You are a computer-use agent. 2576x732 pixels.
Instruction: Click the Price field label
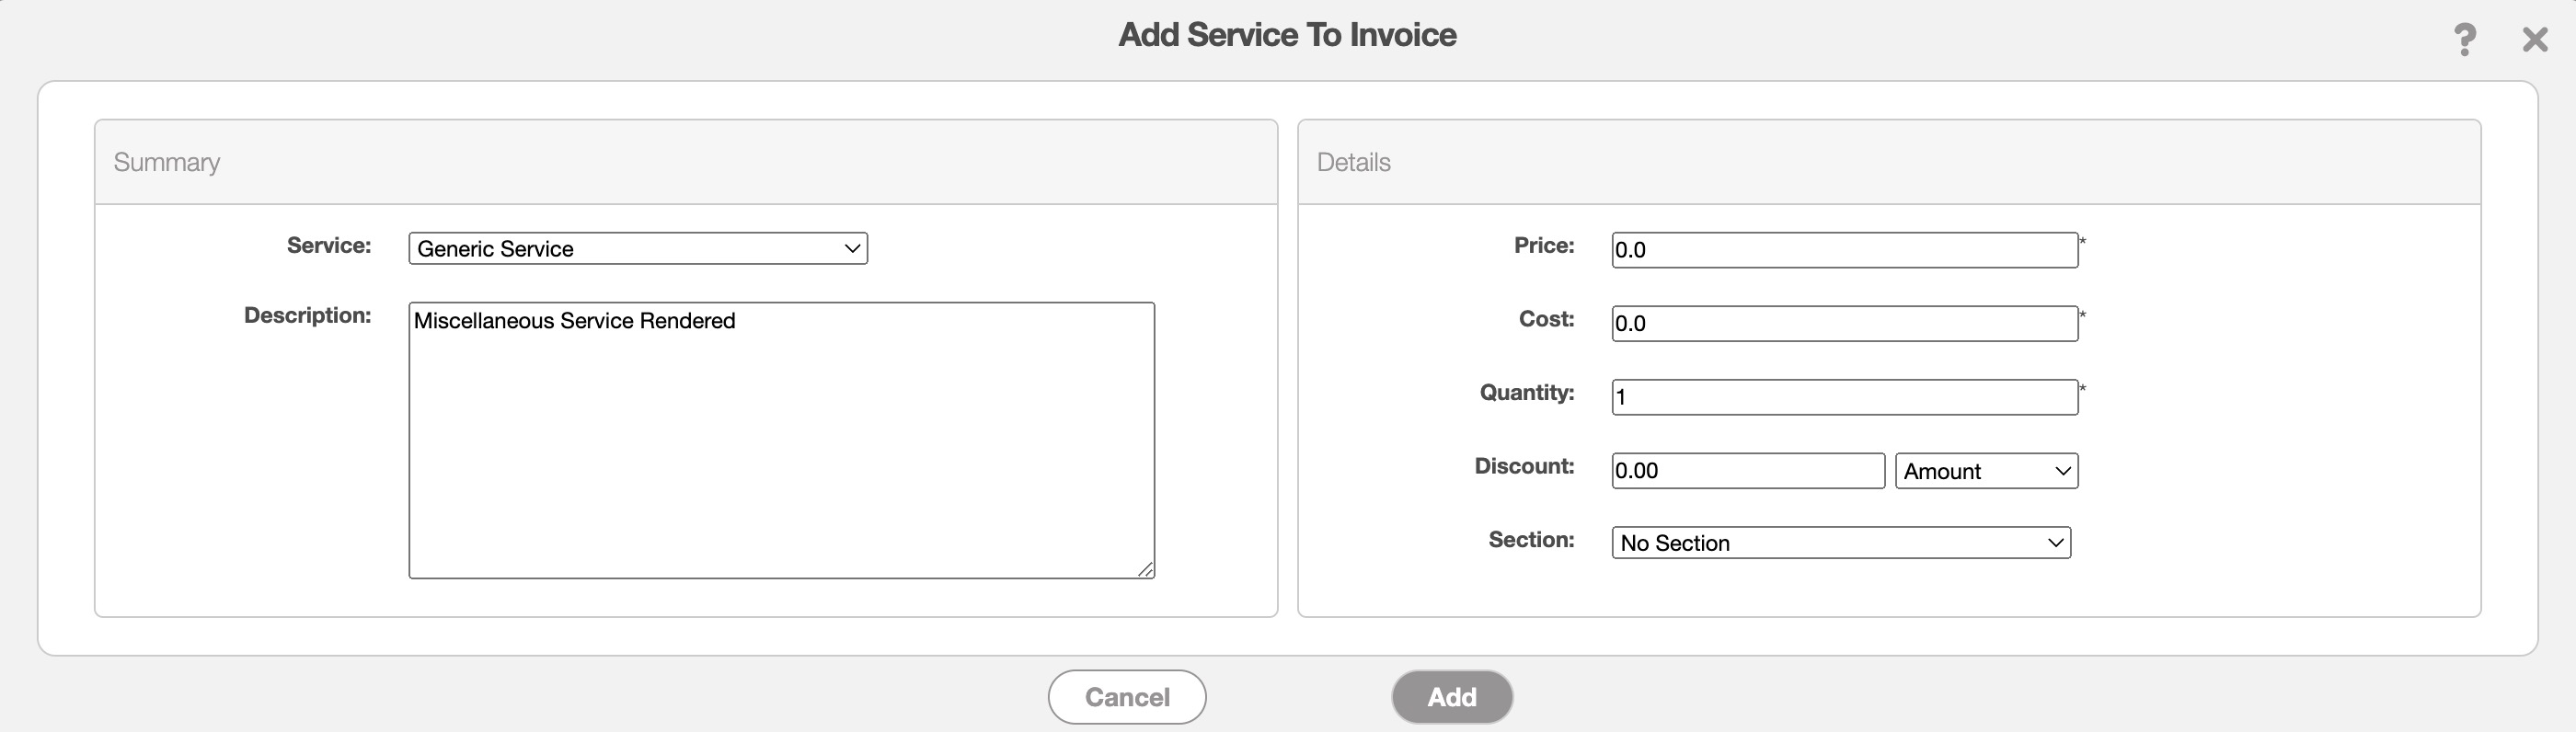coord(1543,246)
